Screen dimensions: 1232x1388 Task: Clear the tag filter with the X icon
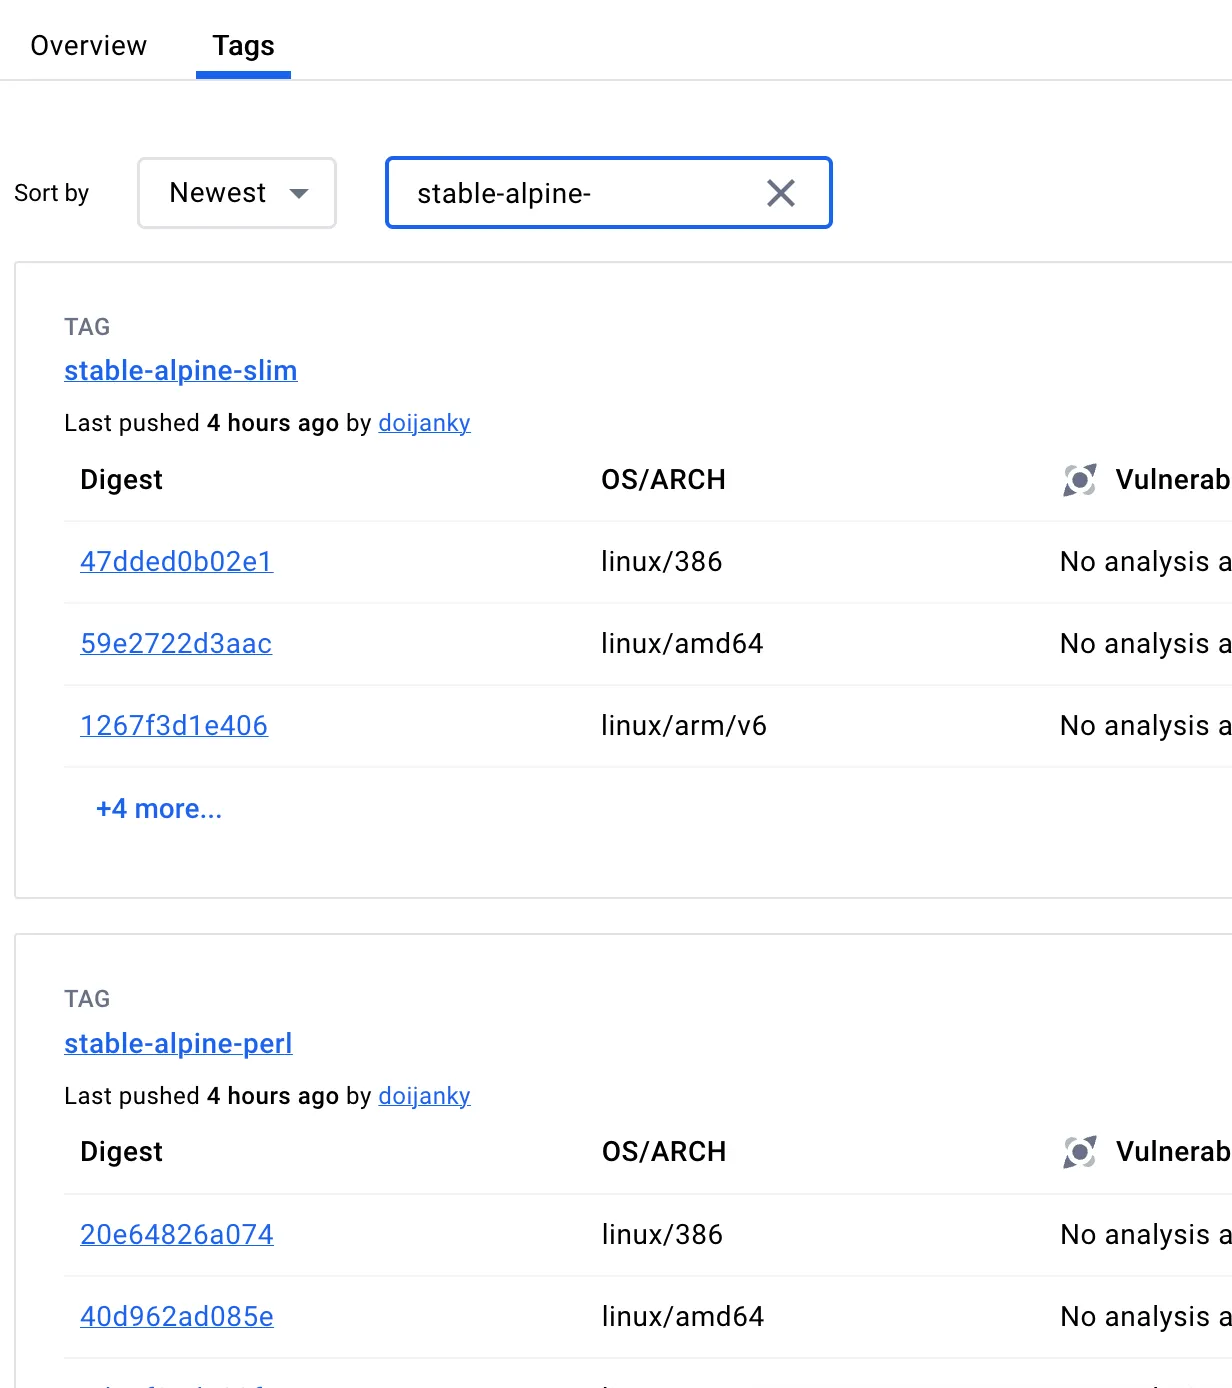click(780, 193)
